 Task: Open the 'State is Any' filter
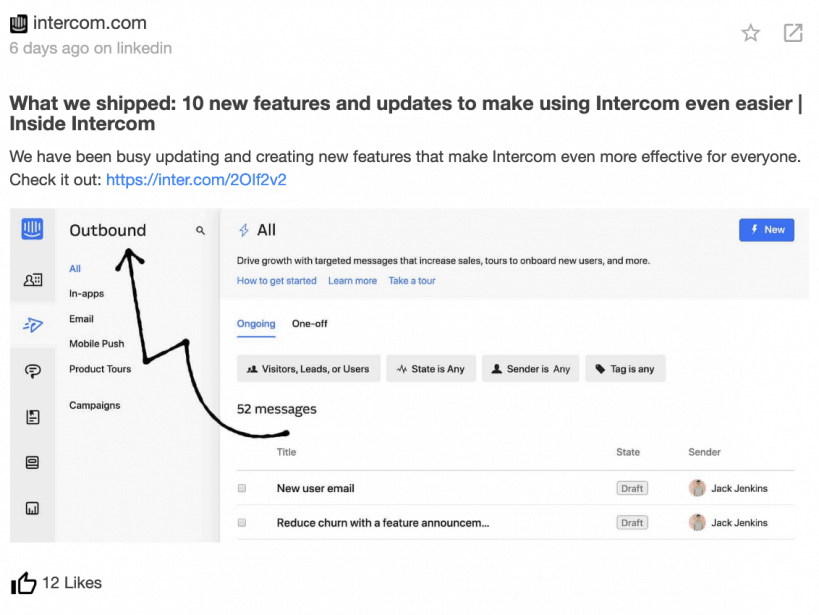coord(431,369)
